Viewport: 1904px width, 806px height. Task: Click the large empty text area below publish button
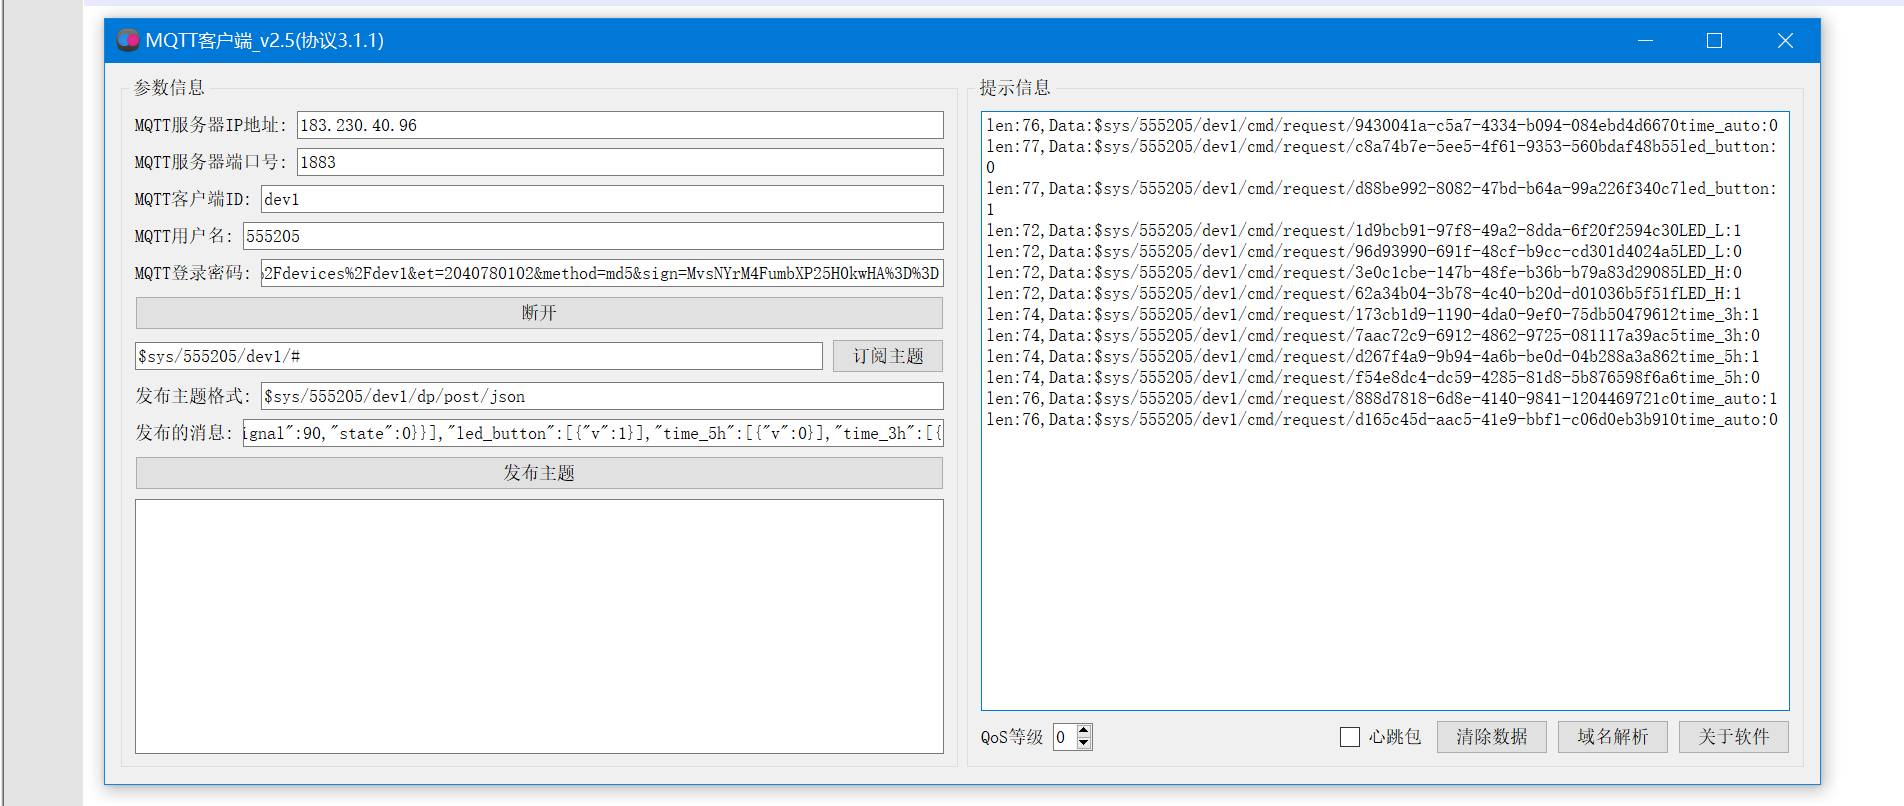[x=539, y=626]
